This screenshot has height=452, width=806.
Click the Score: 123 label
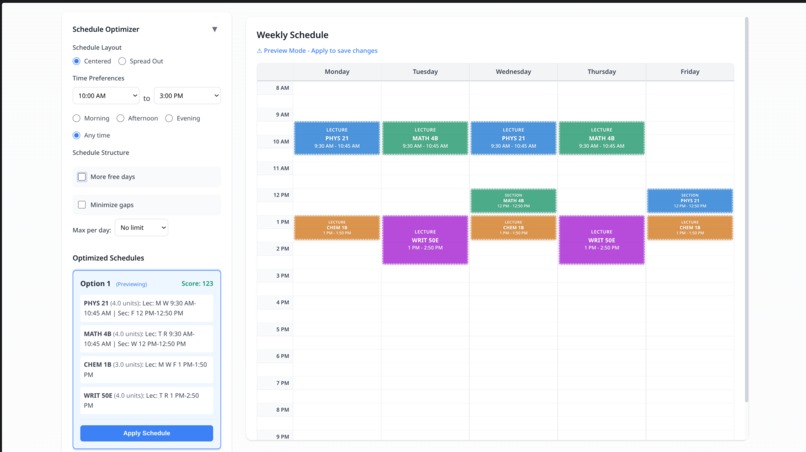click(197, 283)
